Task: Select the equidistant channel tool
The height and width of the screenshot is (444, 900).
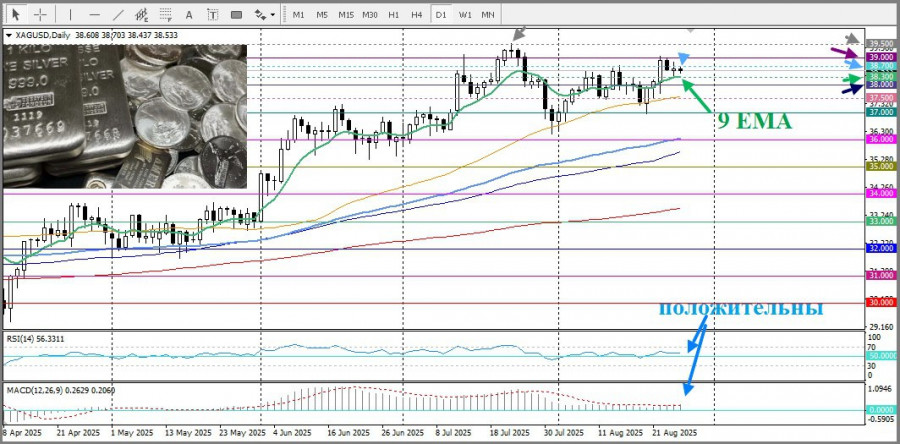Action: (x=142, y=14)
